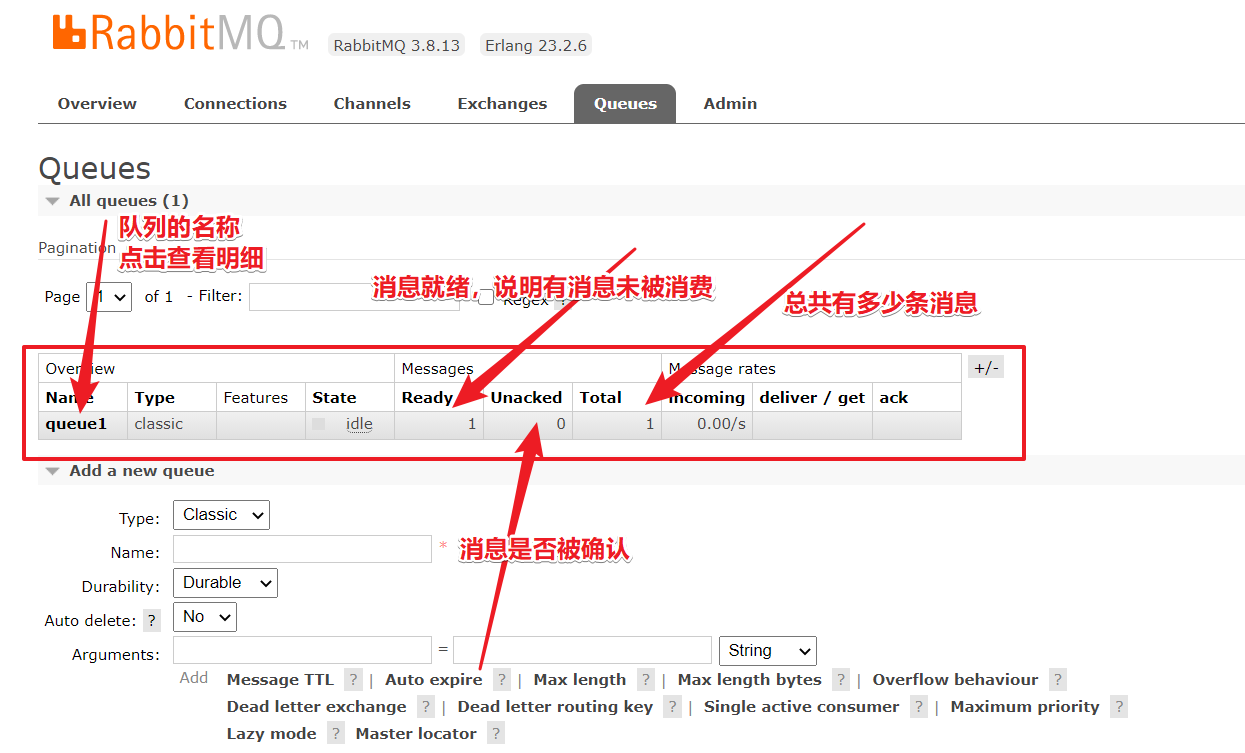
Task: Add Message TTL argument
Action: coord(280,680)
